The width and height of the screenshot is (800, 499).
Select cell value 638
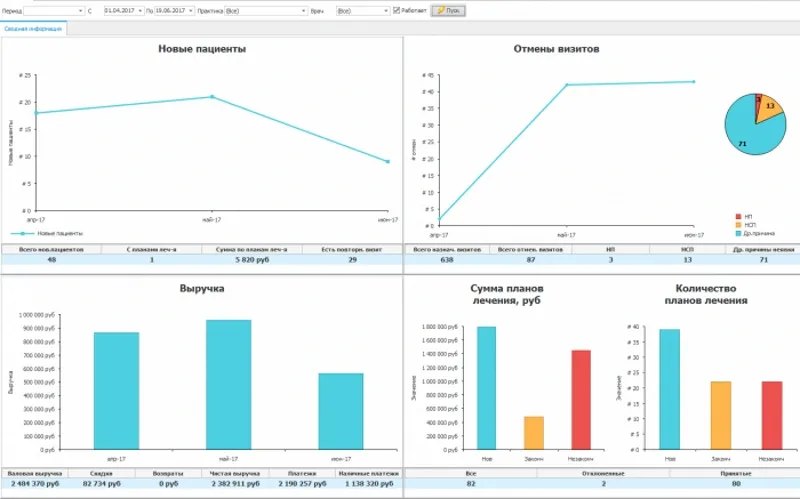[447, 260]
